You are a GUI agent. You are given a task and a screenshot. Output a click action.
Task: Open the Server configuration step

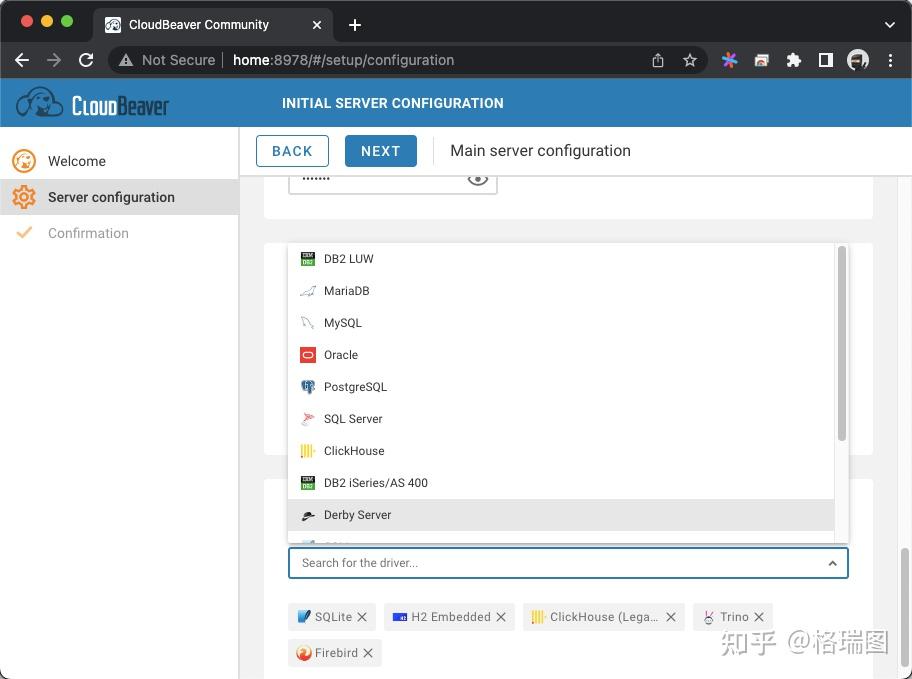point(119,197)
